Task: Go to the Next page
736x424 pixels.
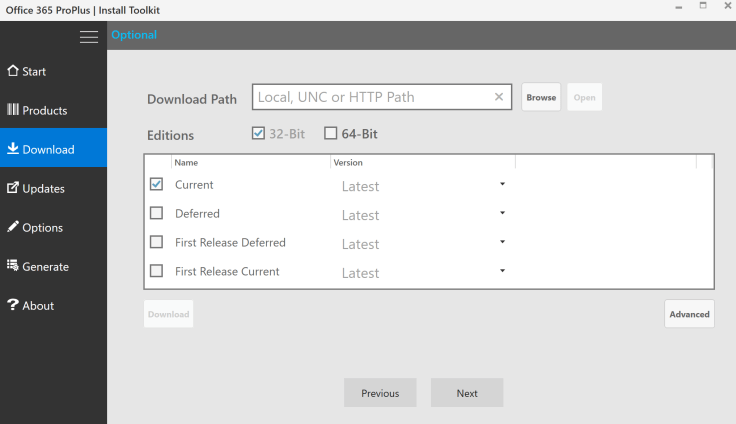Action: click(467, 393)
